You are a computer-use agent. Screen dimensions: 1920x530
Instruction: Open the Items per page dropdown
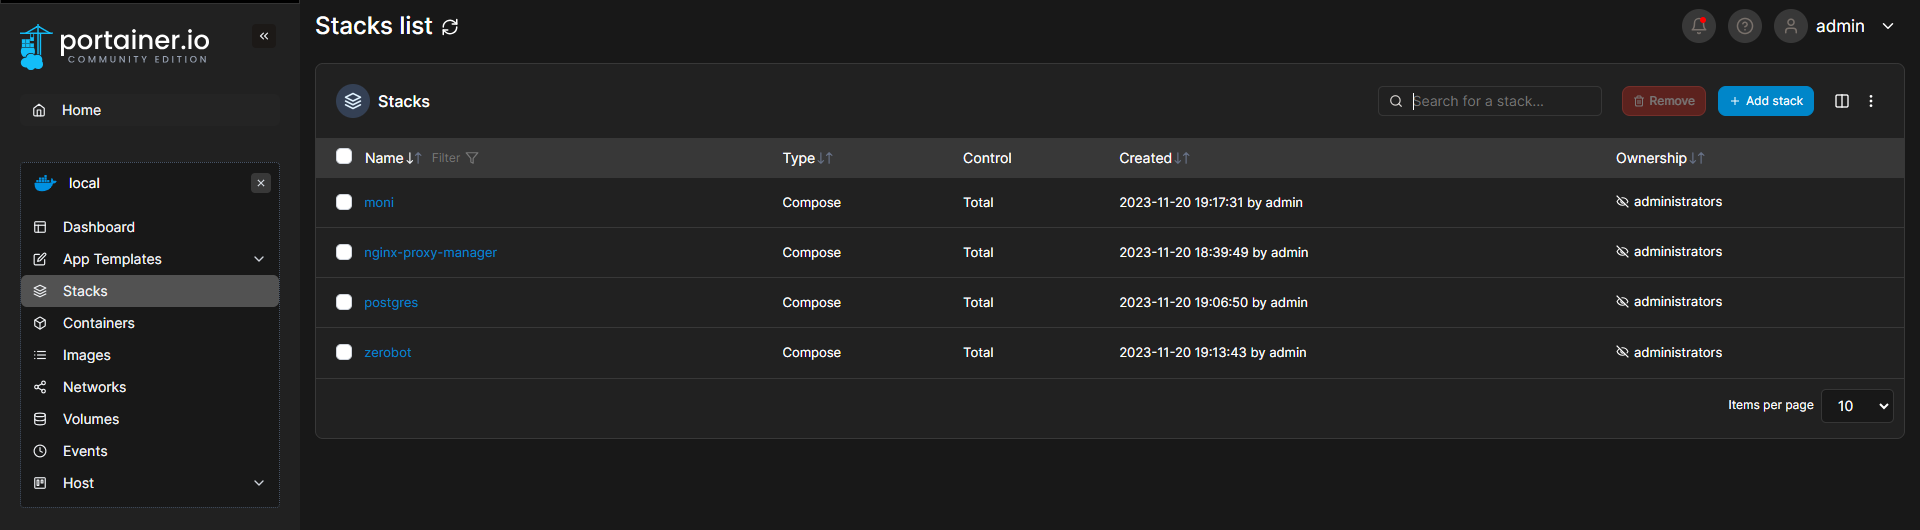pos(1857,406)
